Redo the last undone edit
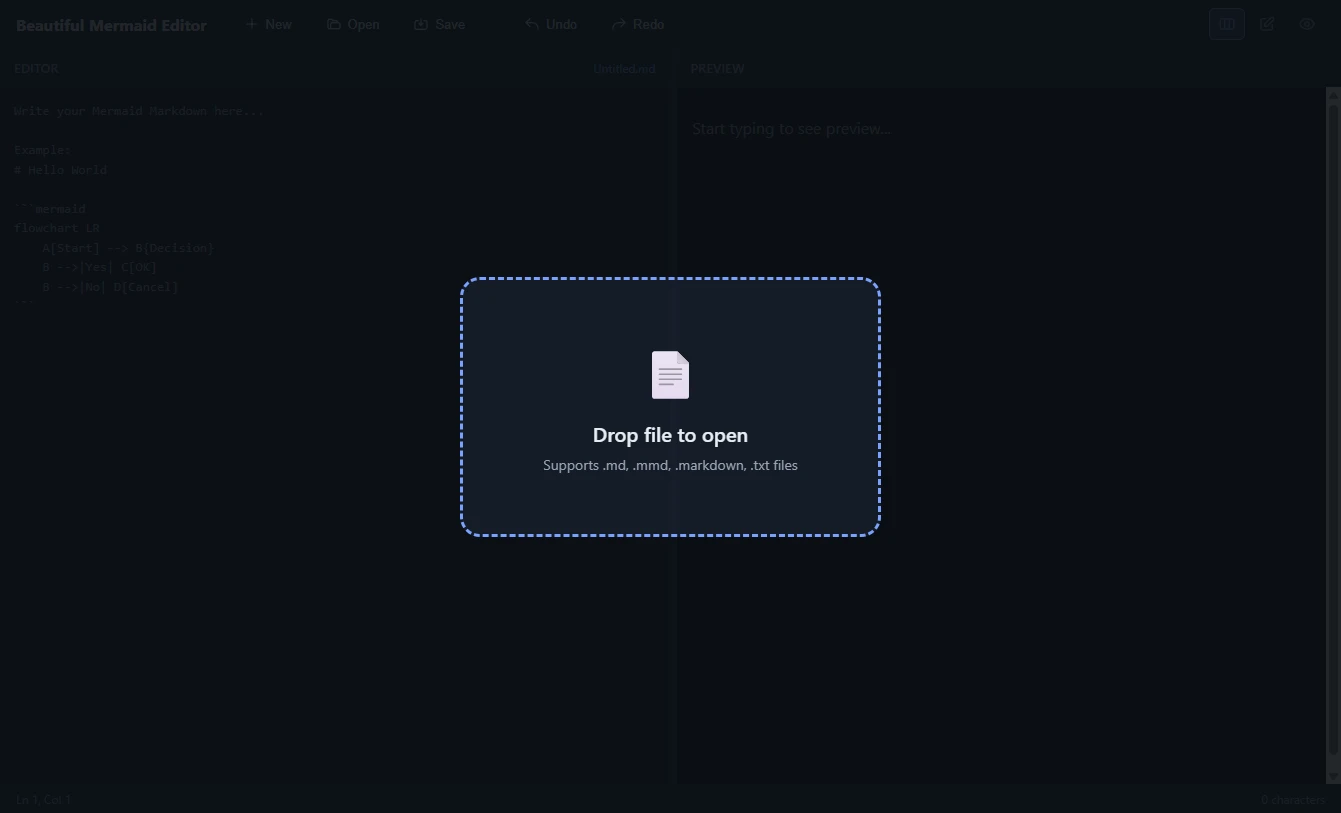The height and width of the screenshot is (813, 1341). click(638, 24)
